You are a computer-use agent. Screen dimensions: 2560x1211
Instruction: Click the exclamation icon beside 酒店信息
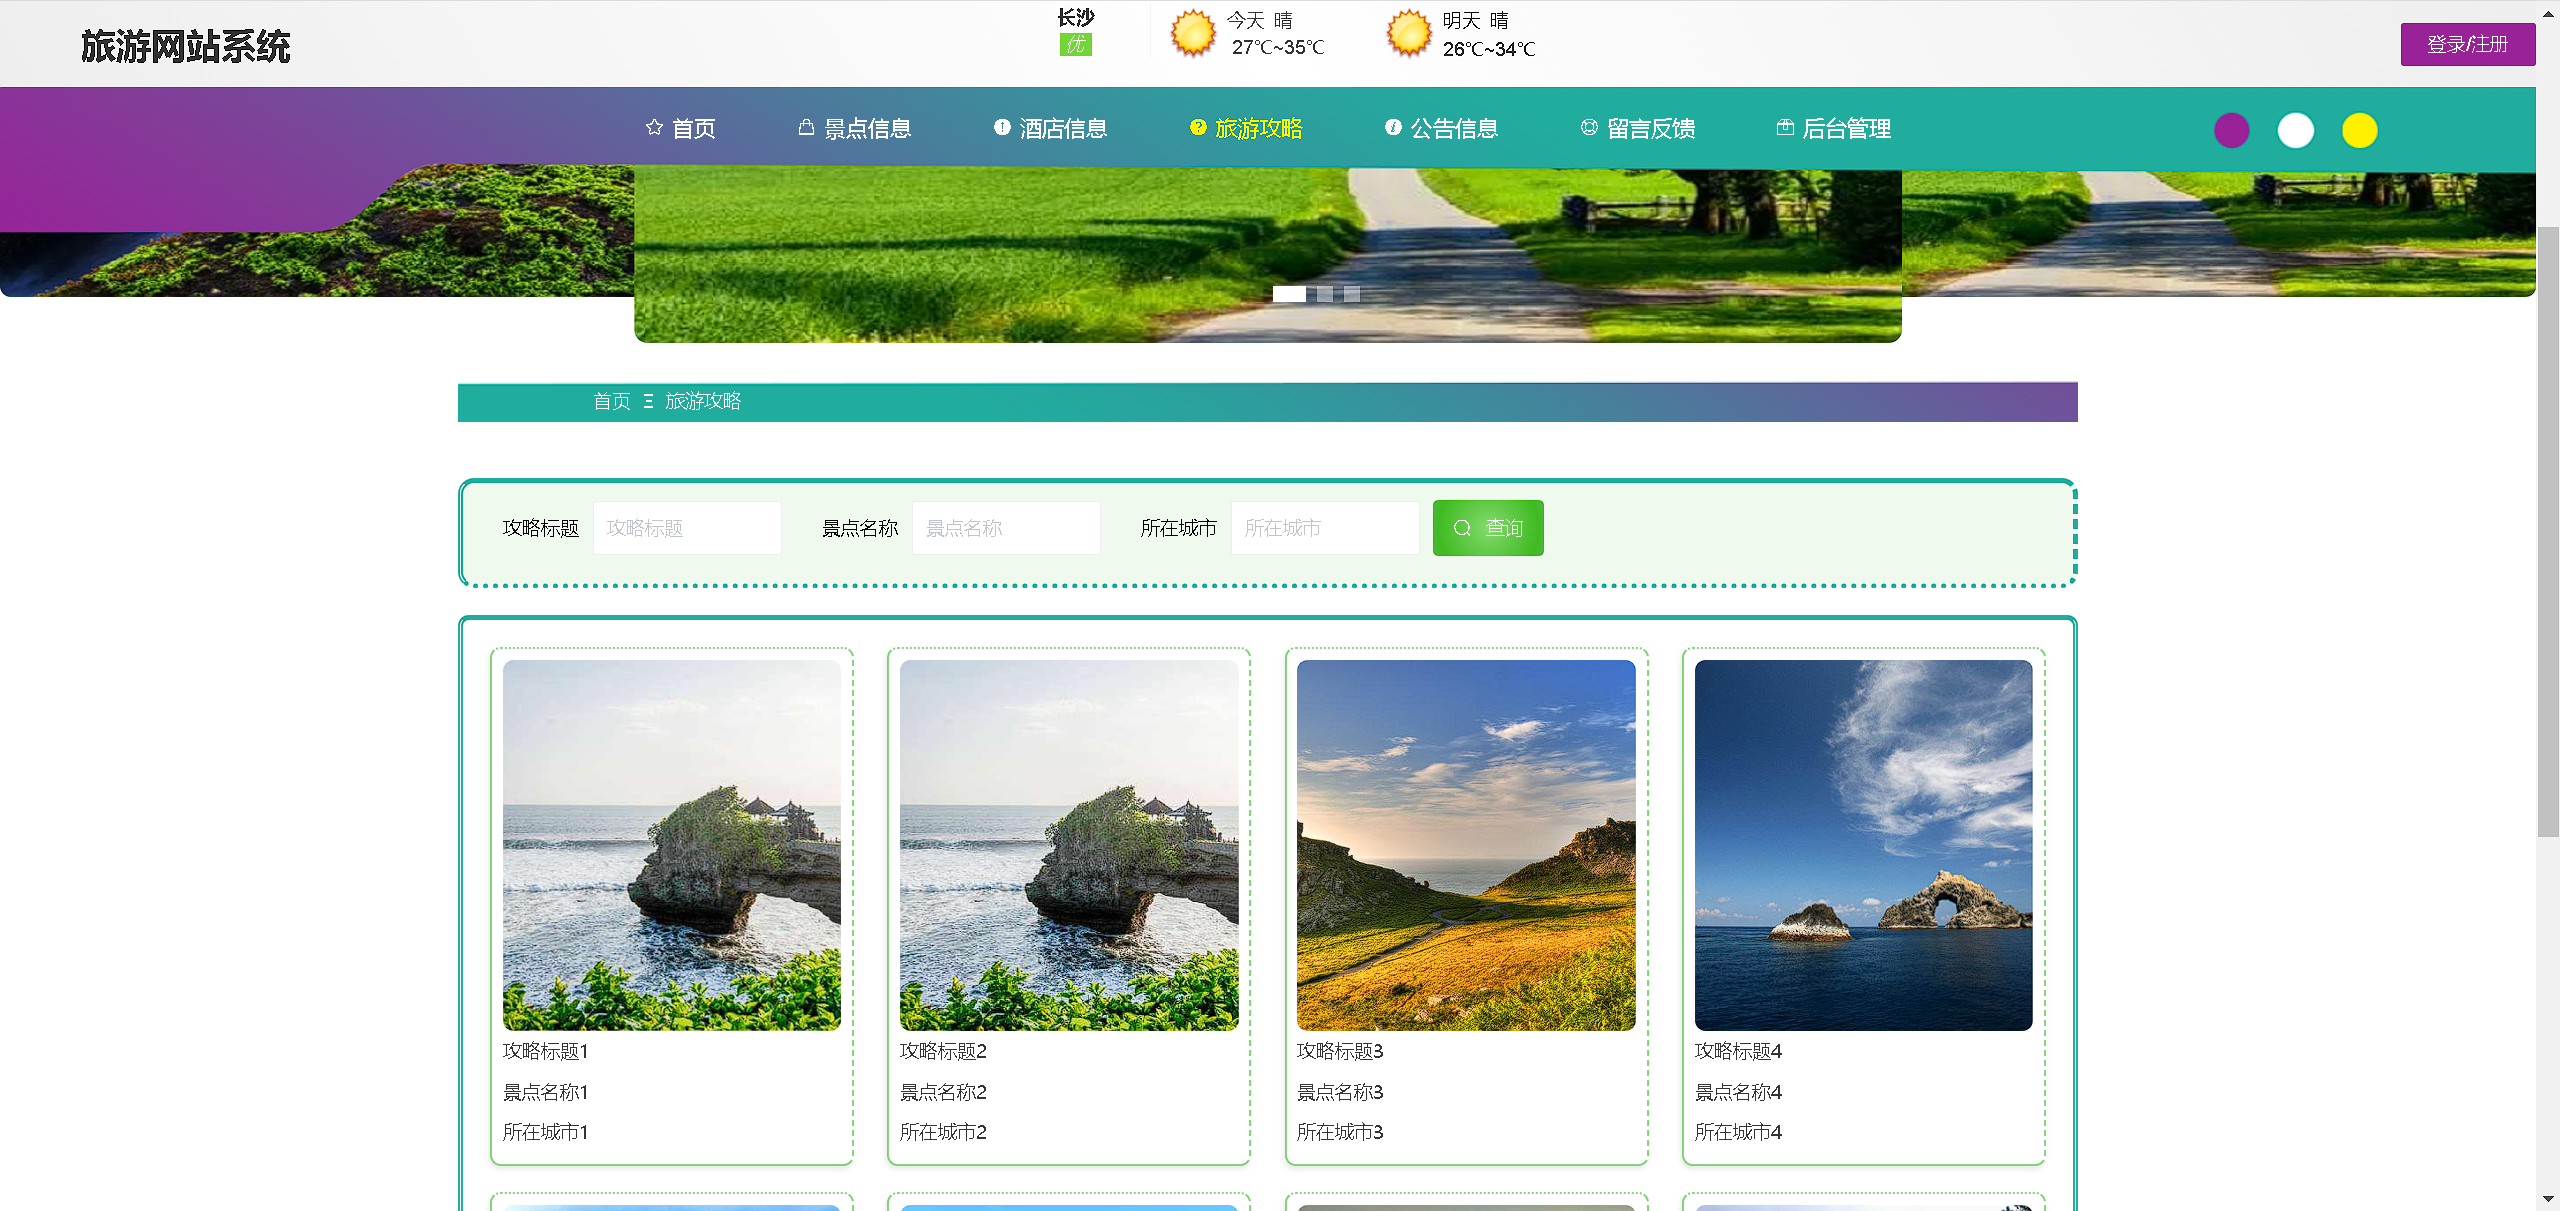coord(1002,127)
